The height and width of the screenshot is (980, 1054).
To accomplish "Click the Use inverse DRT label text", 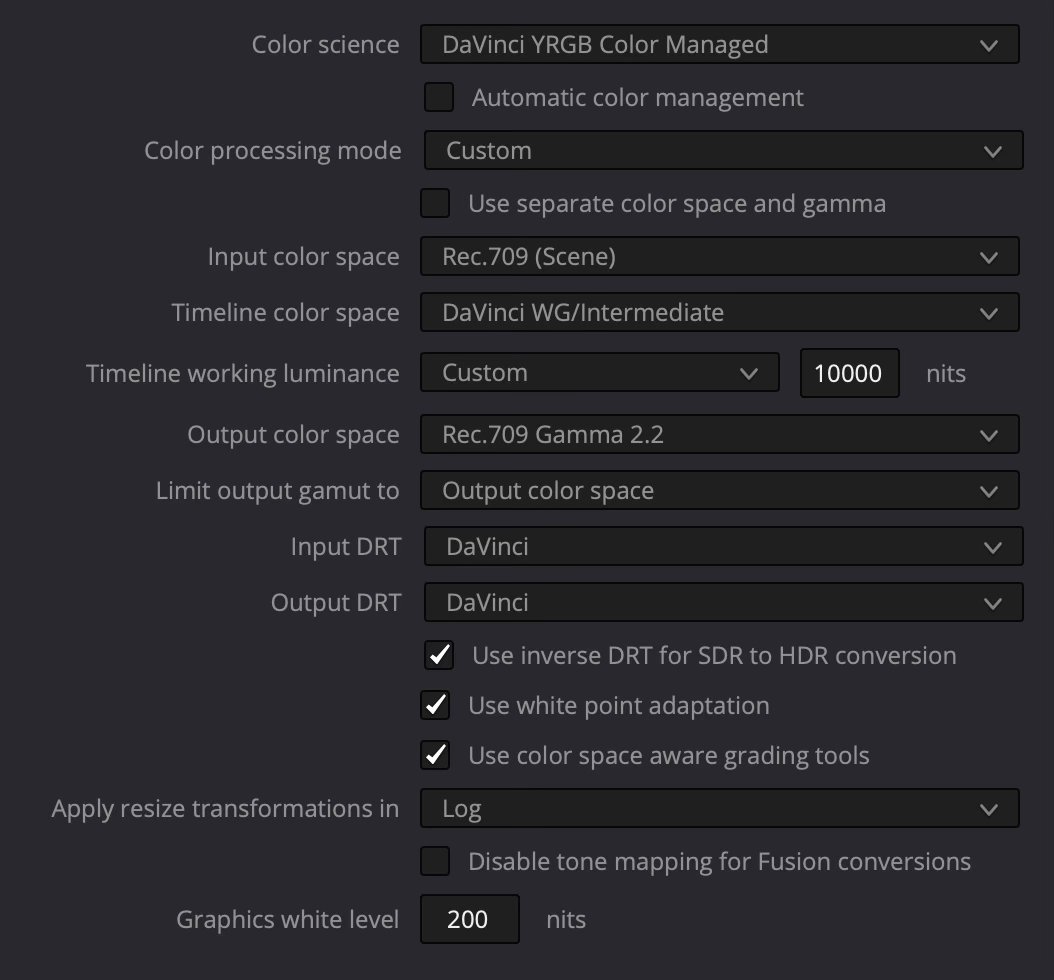I will (714, 655).
